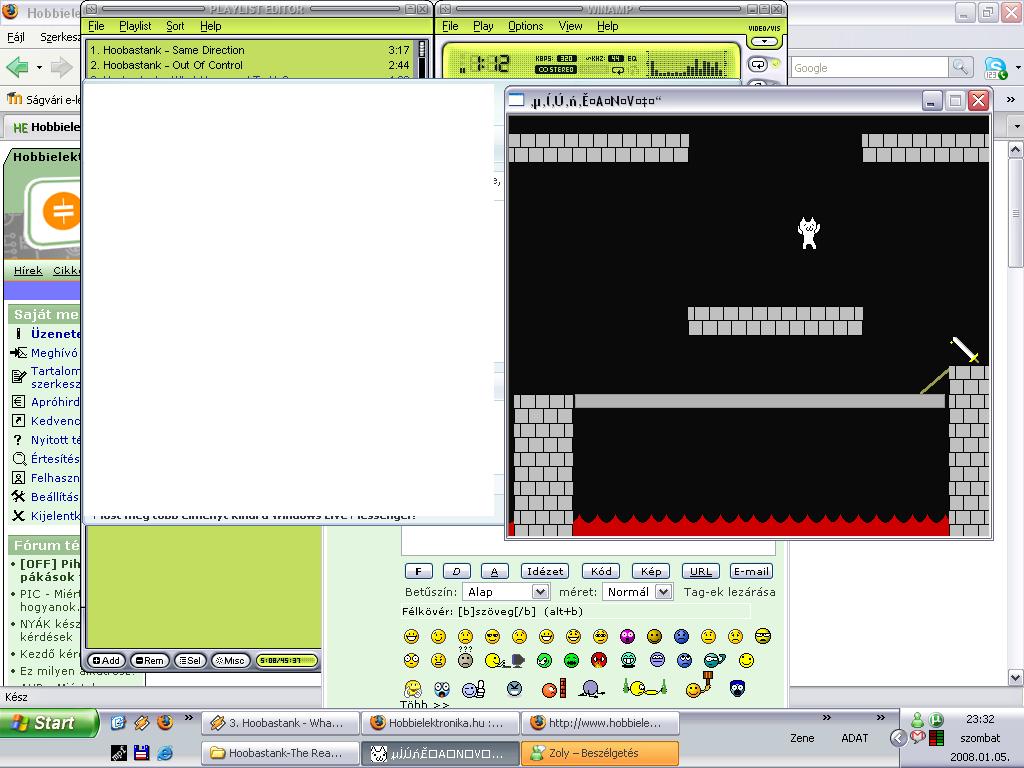Launch Firefox from quick launch
This screenshot has height=768, width=1024.
coord(165,722)
